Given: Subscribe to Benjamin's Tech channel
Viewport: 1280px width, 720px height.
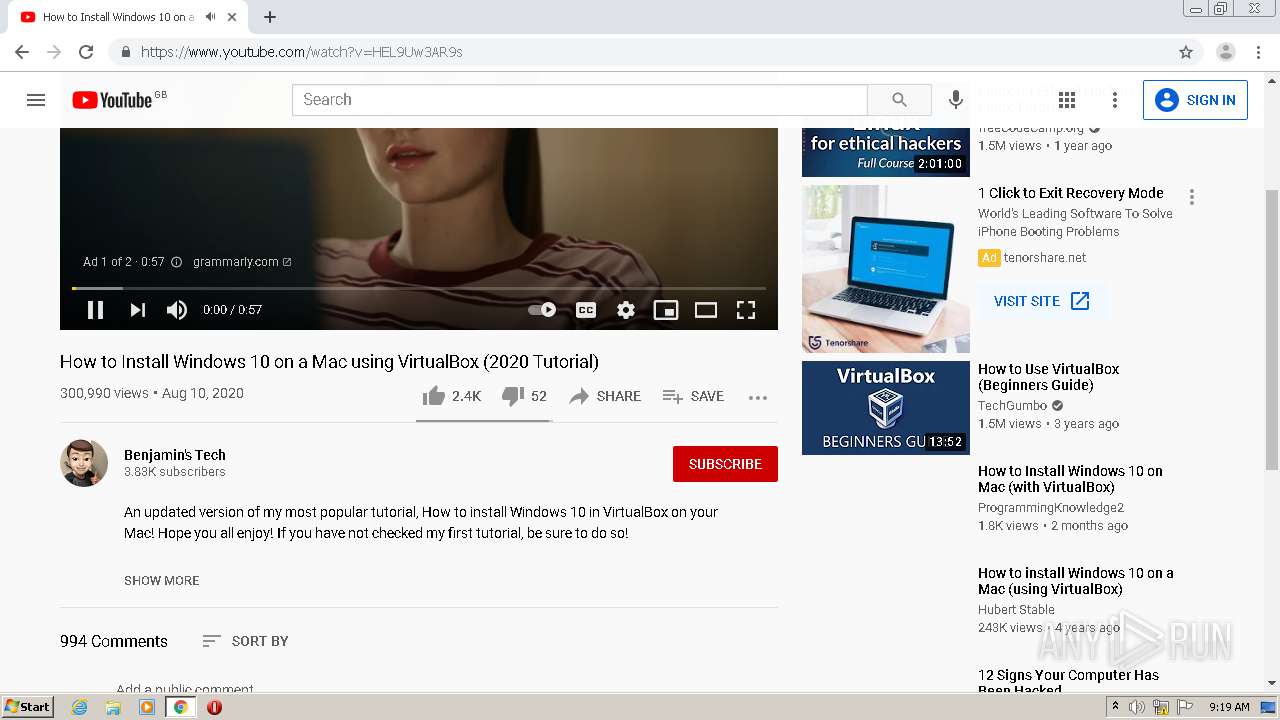Looking at the screenshot, I should click(x=725, y=464).
